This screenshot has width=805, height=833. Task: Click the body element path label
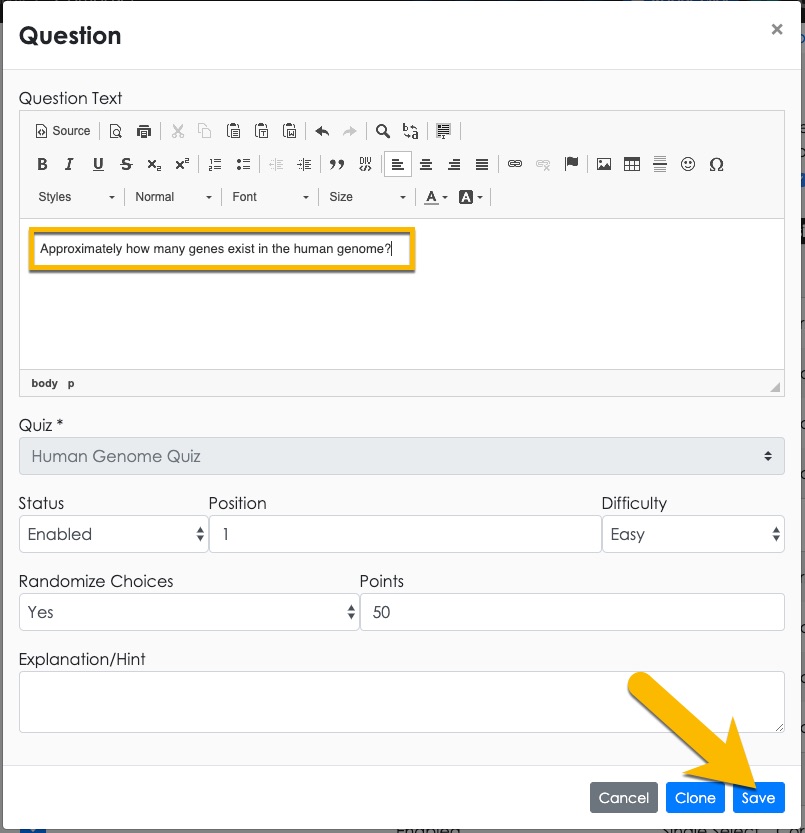[44, 383]
